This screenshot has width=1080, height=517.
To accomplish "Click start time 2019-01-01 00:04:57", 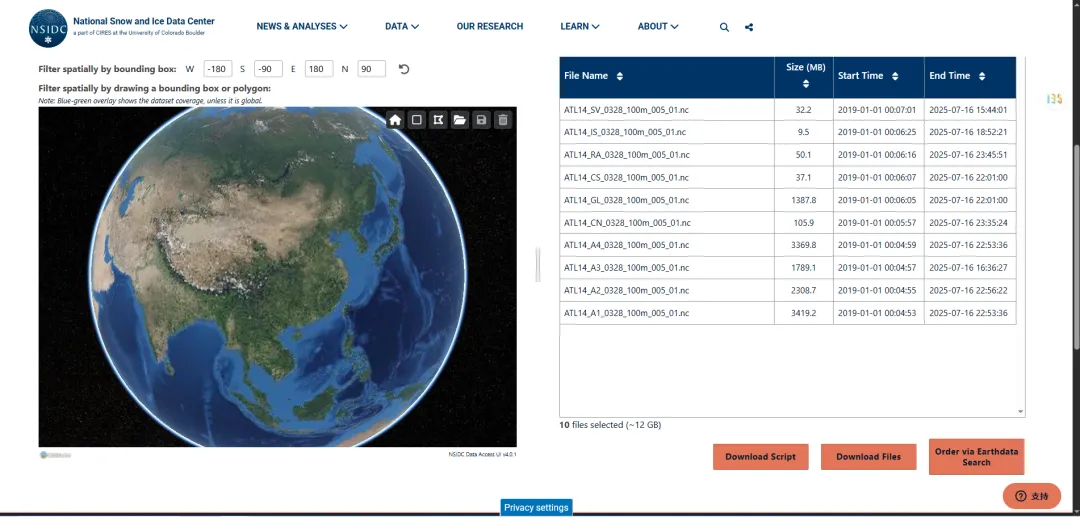I will tap(877, 268).
